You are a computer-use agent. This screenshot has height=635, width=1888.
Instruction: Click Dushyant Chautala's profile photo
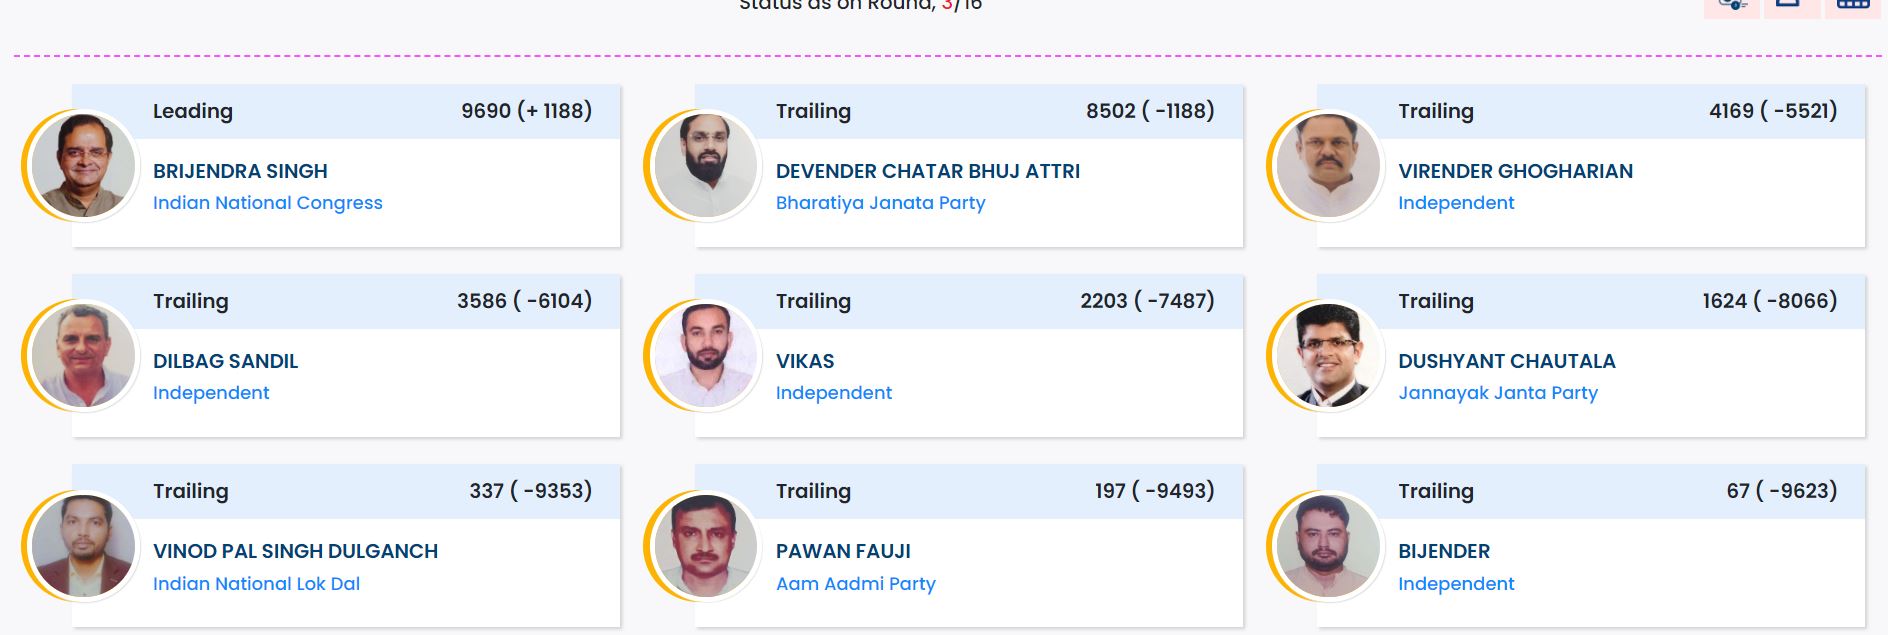(1328, 356)
